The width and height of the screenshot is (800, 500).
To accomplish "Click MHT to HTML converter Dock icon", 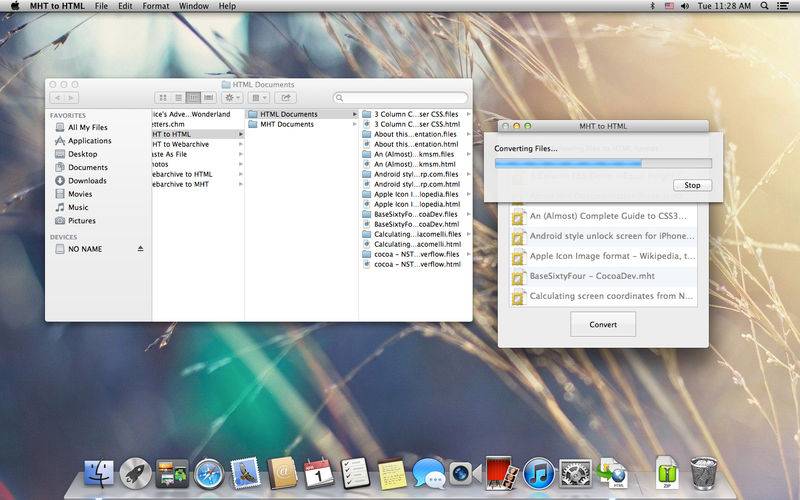I will click(x=612, y=473).
